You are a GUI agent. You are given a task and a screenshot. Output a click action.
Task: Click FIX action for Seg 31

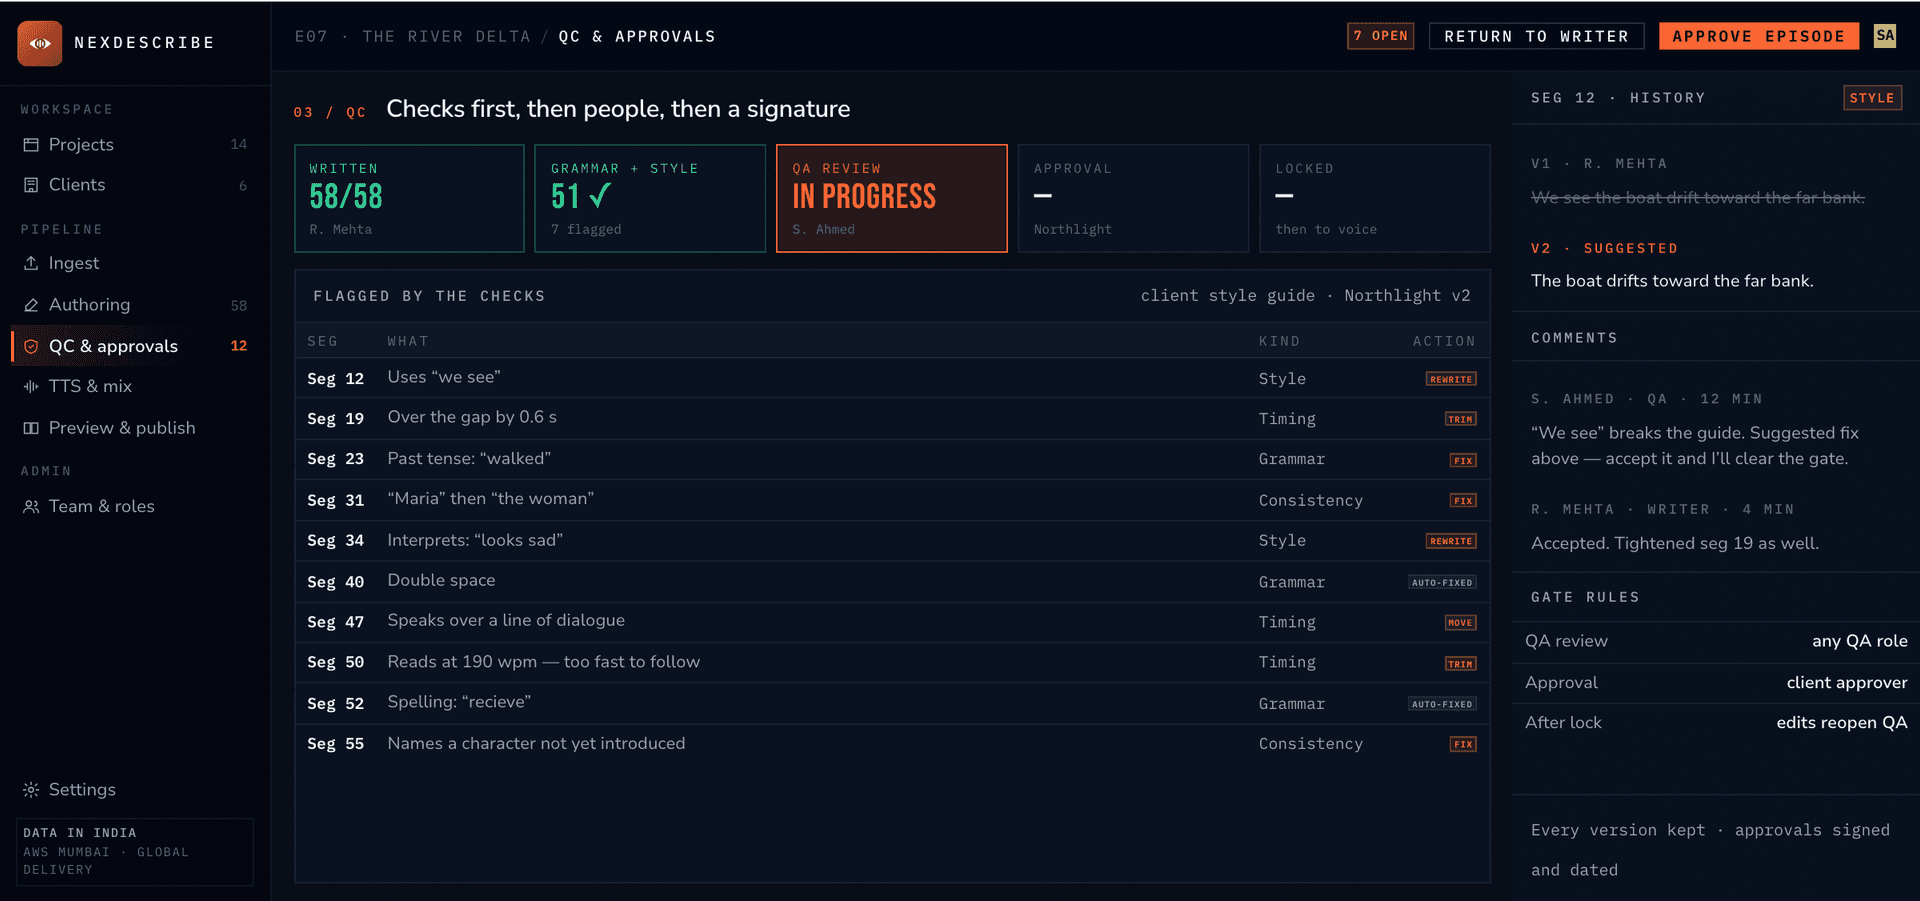(x=1463, y=500)
